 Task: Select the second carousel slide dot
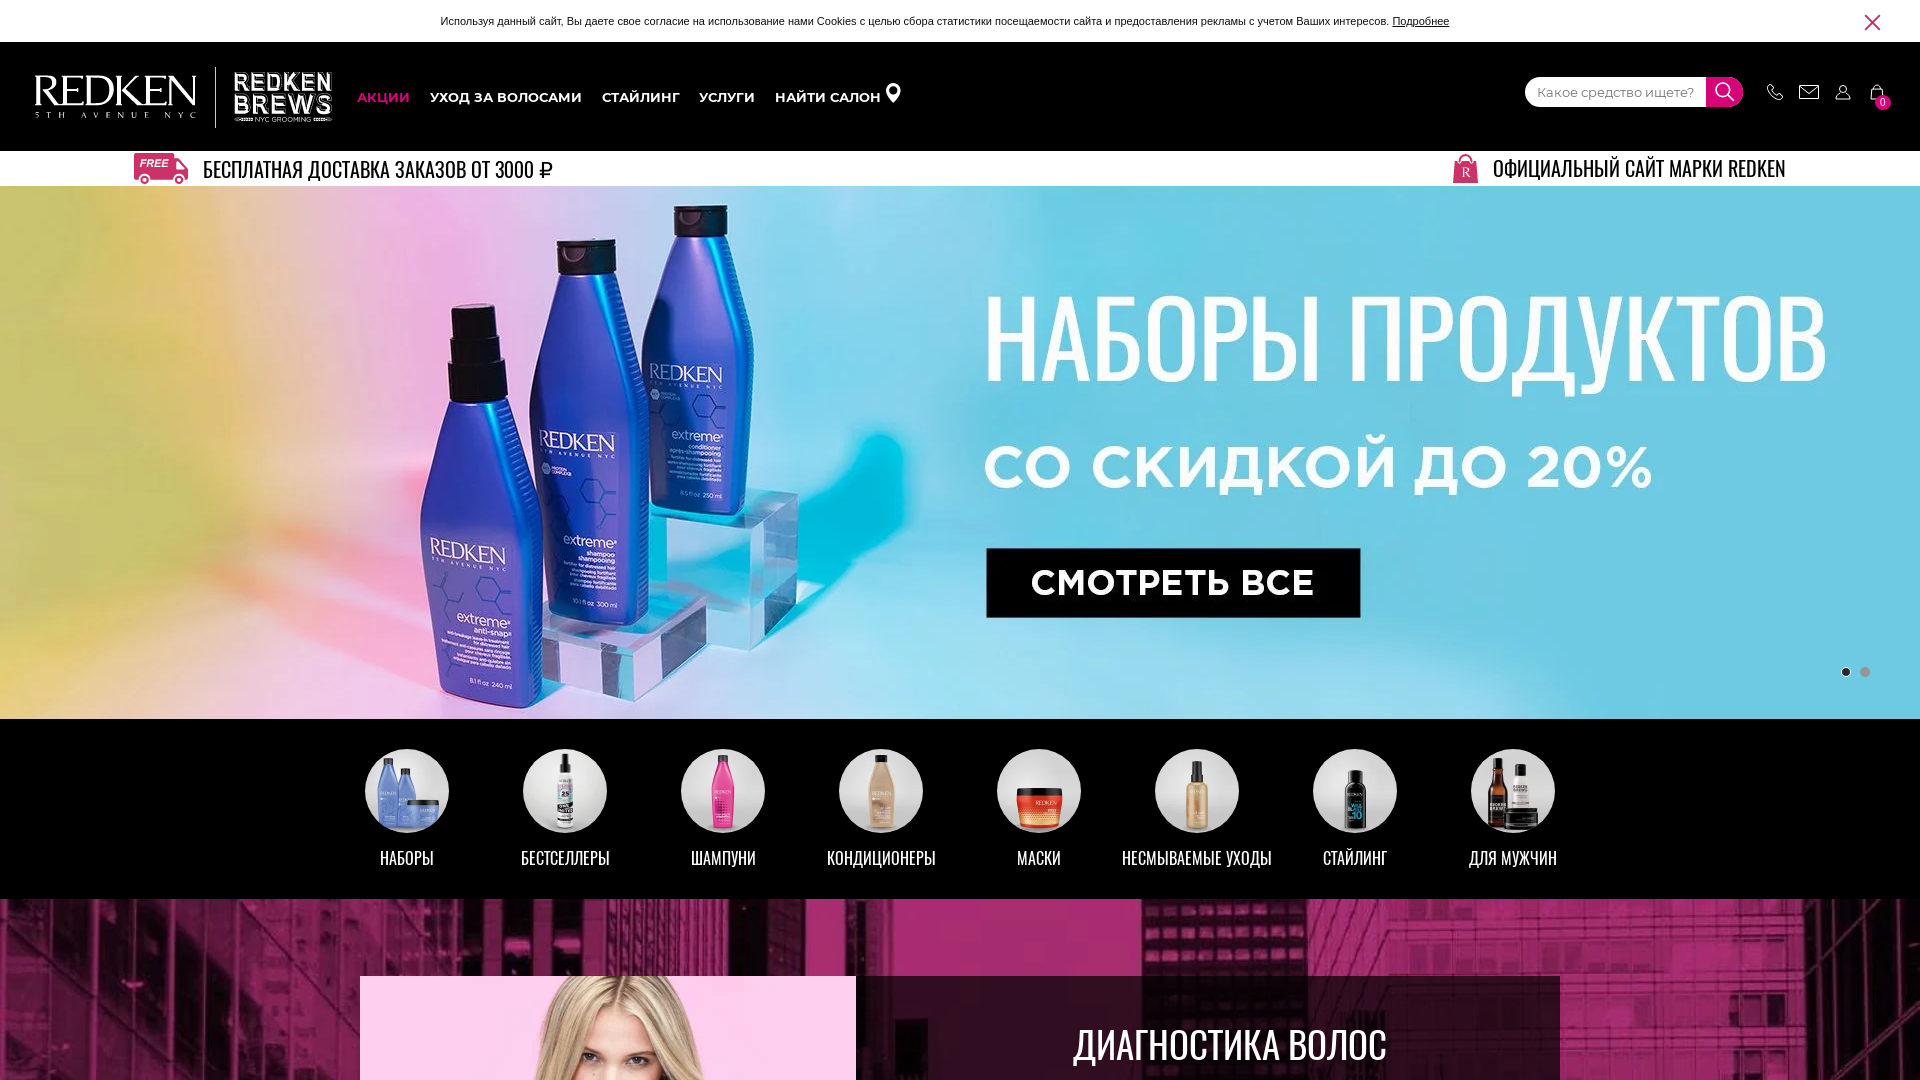pos(1865,672)
